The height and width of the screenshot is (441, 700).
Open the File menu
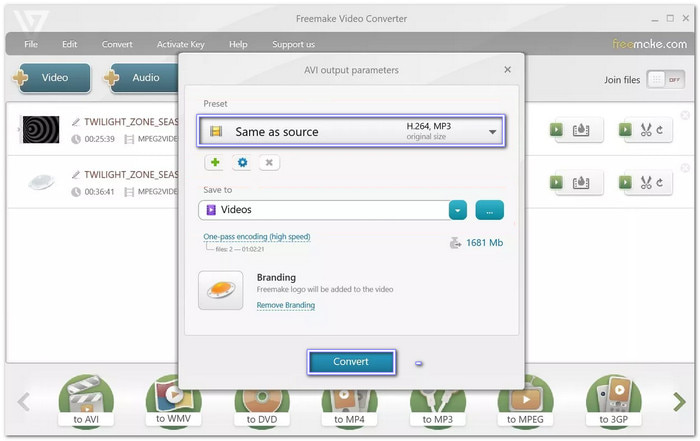31,44
